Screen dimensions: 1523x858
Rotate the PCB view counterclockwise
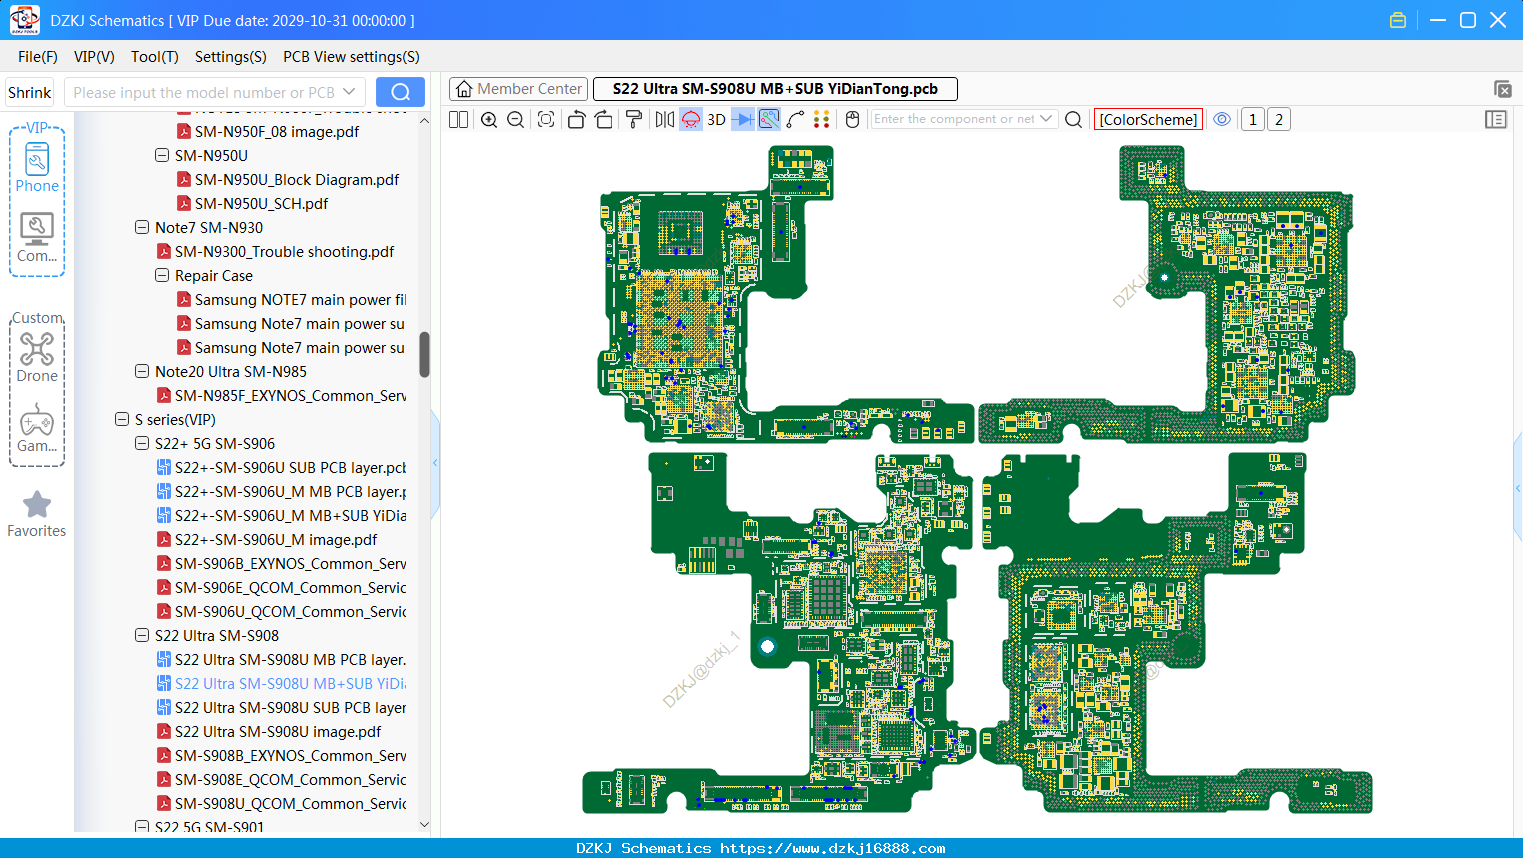click(576, 119)
